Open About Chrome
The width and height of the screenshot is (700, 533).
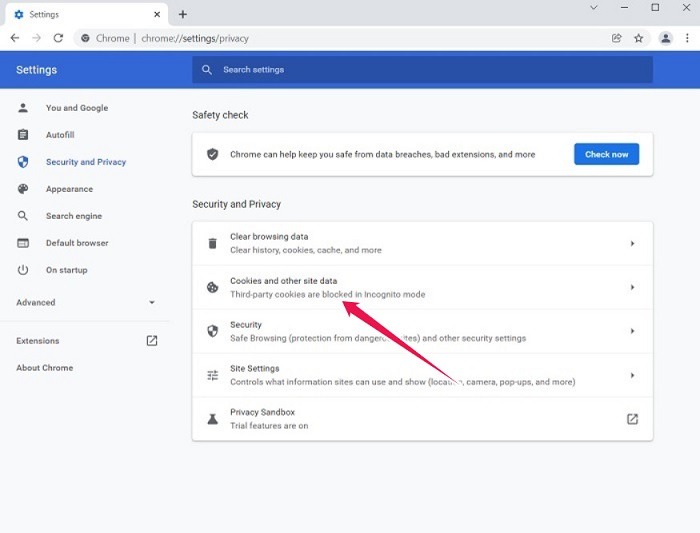45,368
